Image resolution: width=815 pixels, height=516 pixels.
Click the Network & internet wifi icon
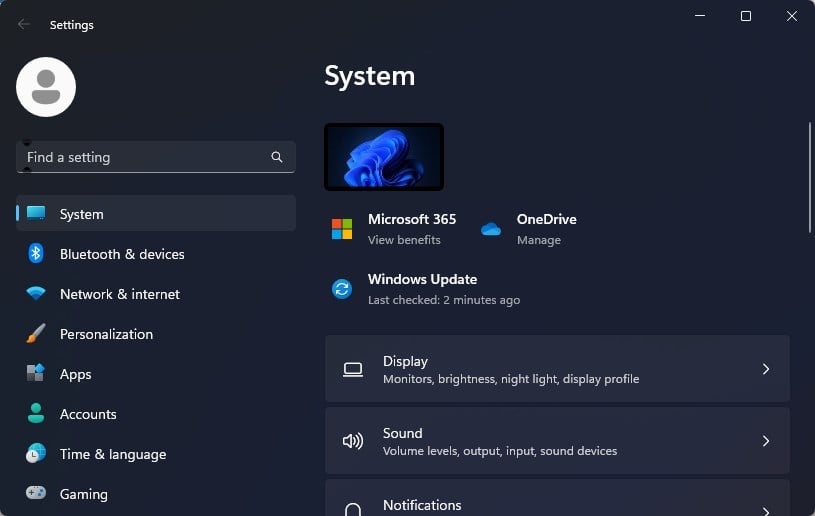click(36, 294)
